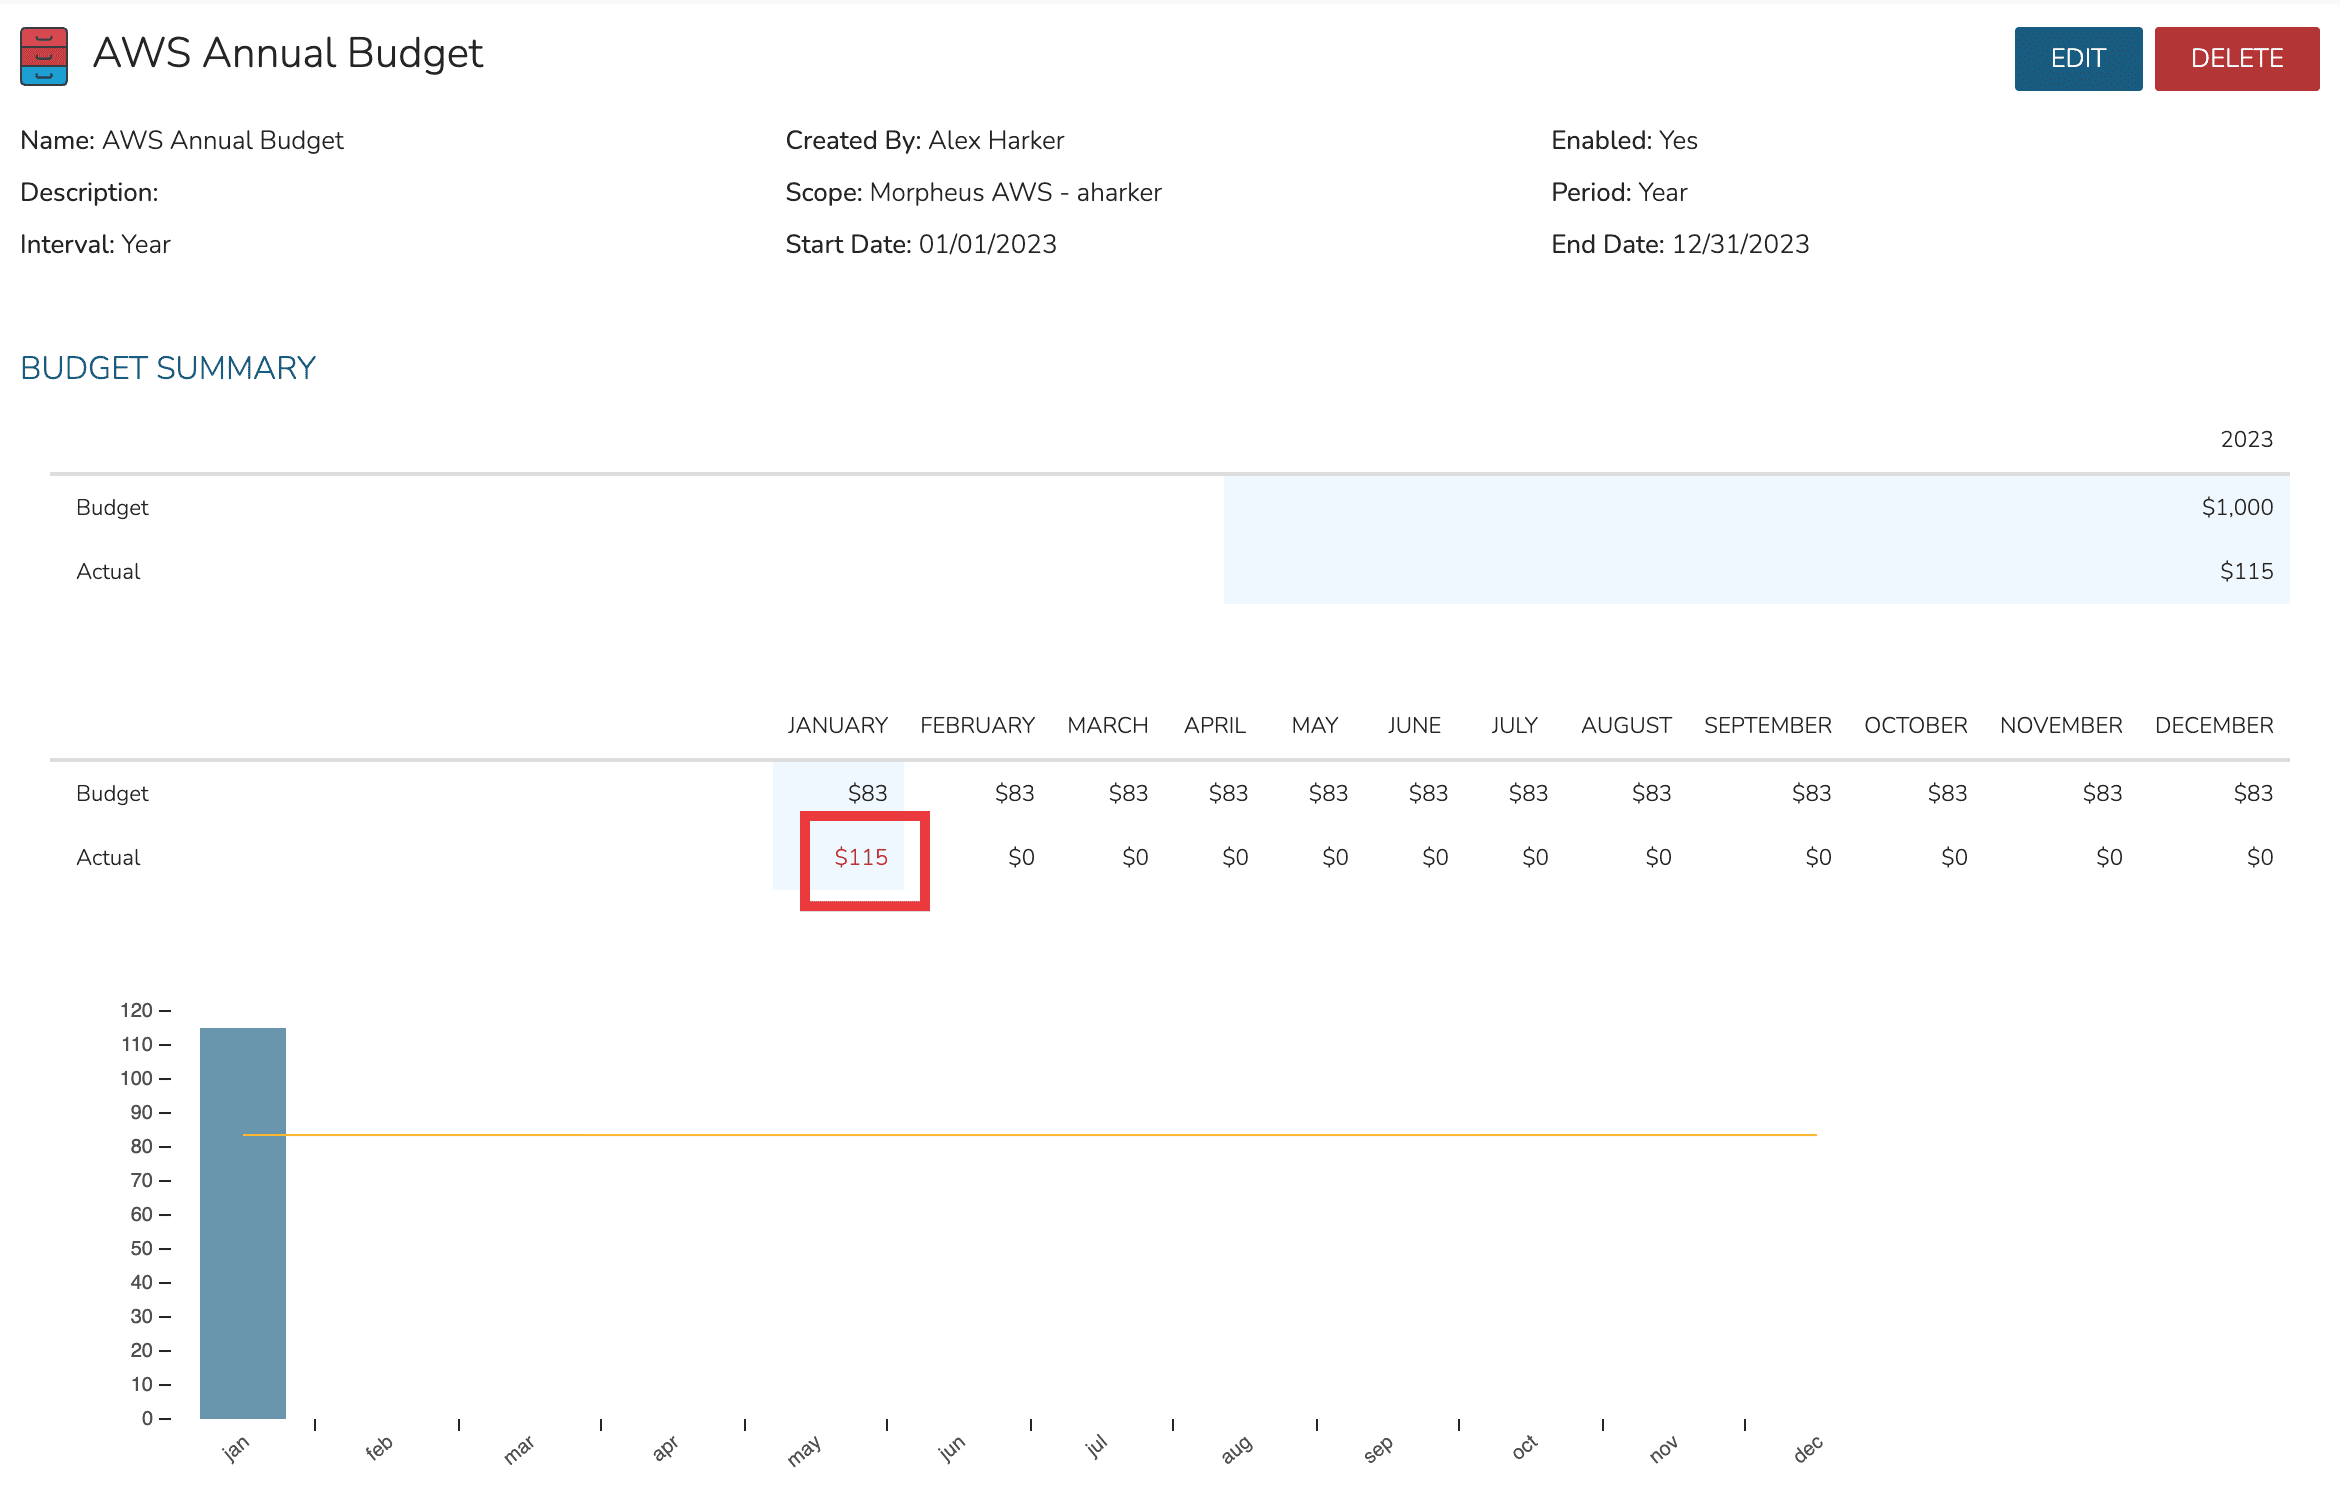Image resolution: width=2340 pixels, height=1510 pixels.
Task: Click the DELETE button
Action: pos(2236,59)
